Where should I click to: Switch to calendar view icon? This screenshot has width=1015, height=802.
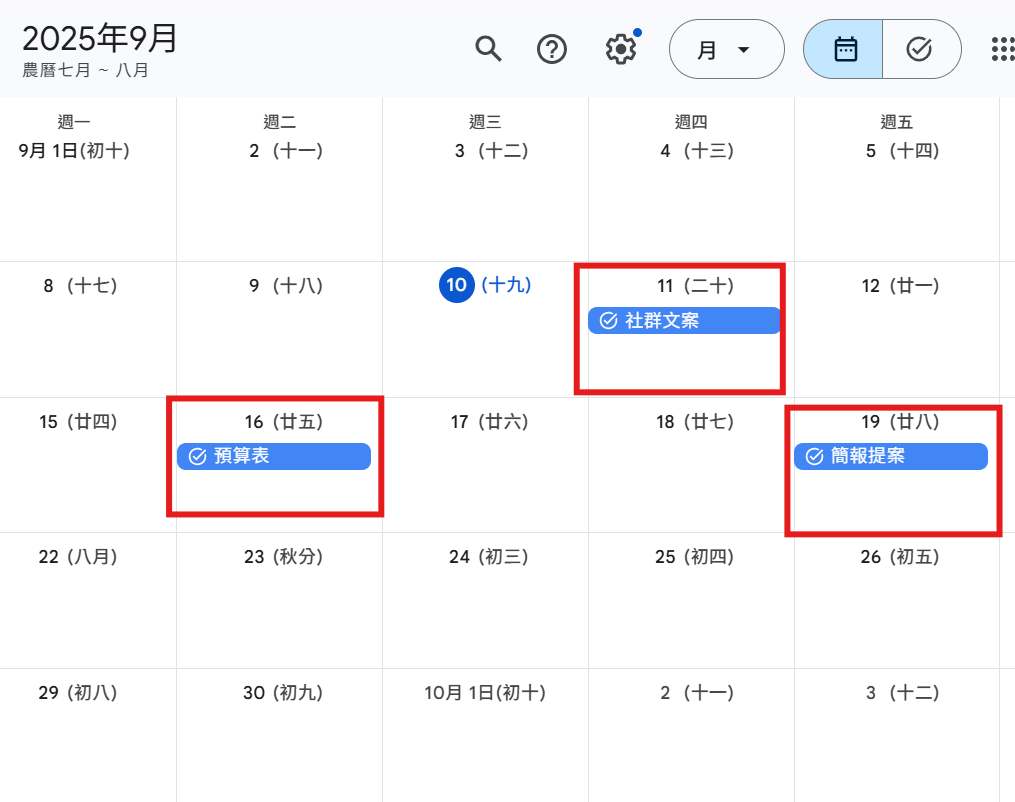tap(845, 49)
